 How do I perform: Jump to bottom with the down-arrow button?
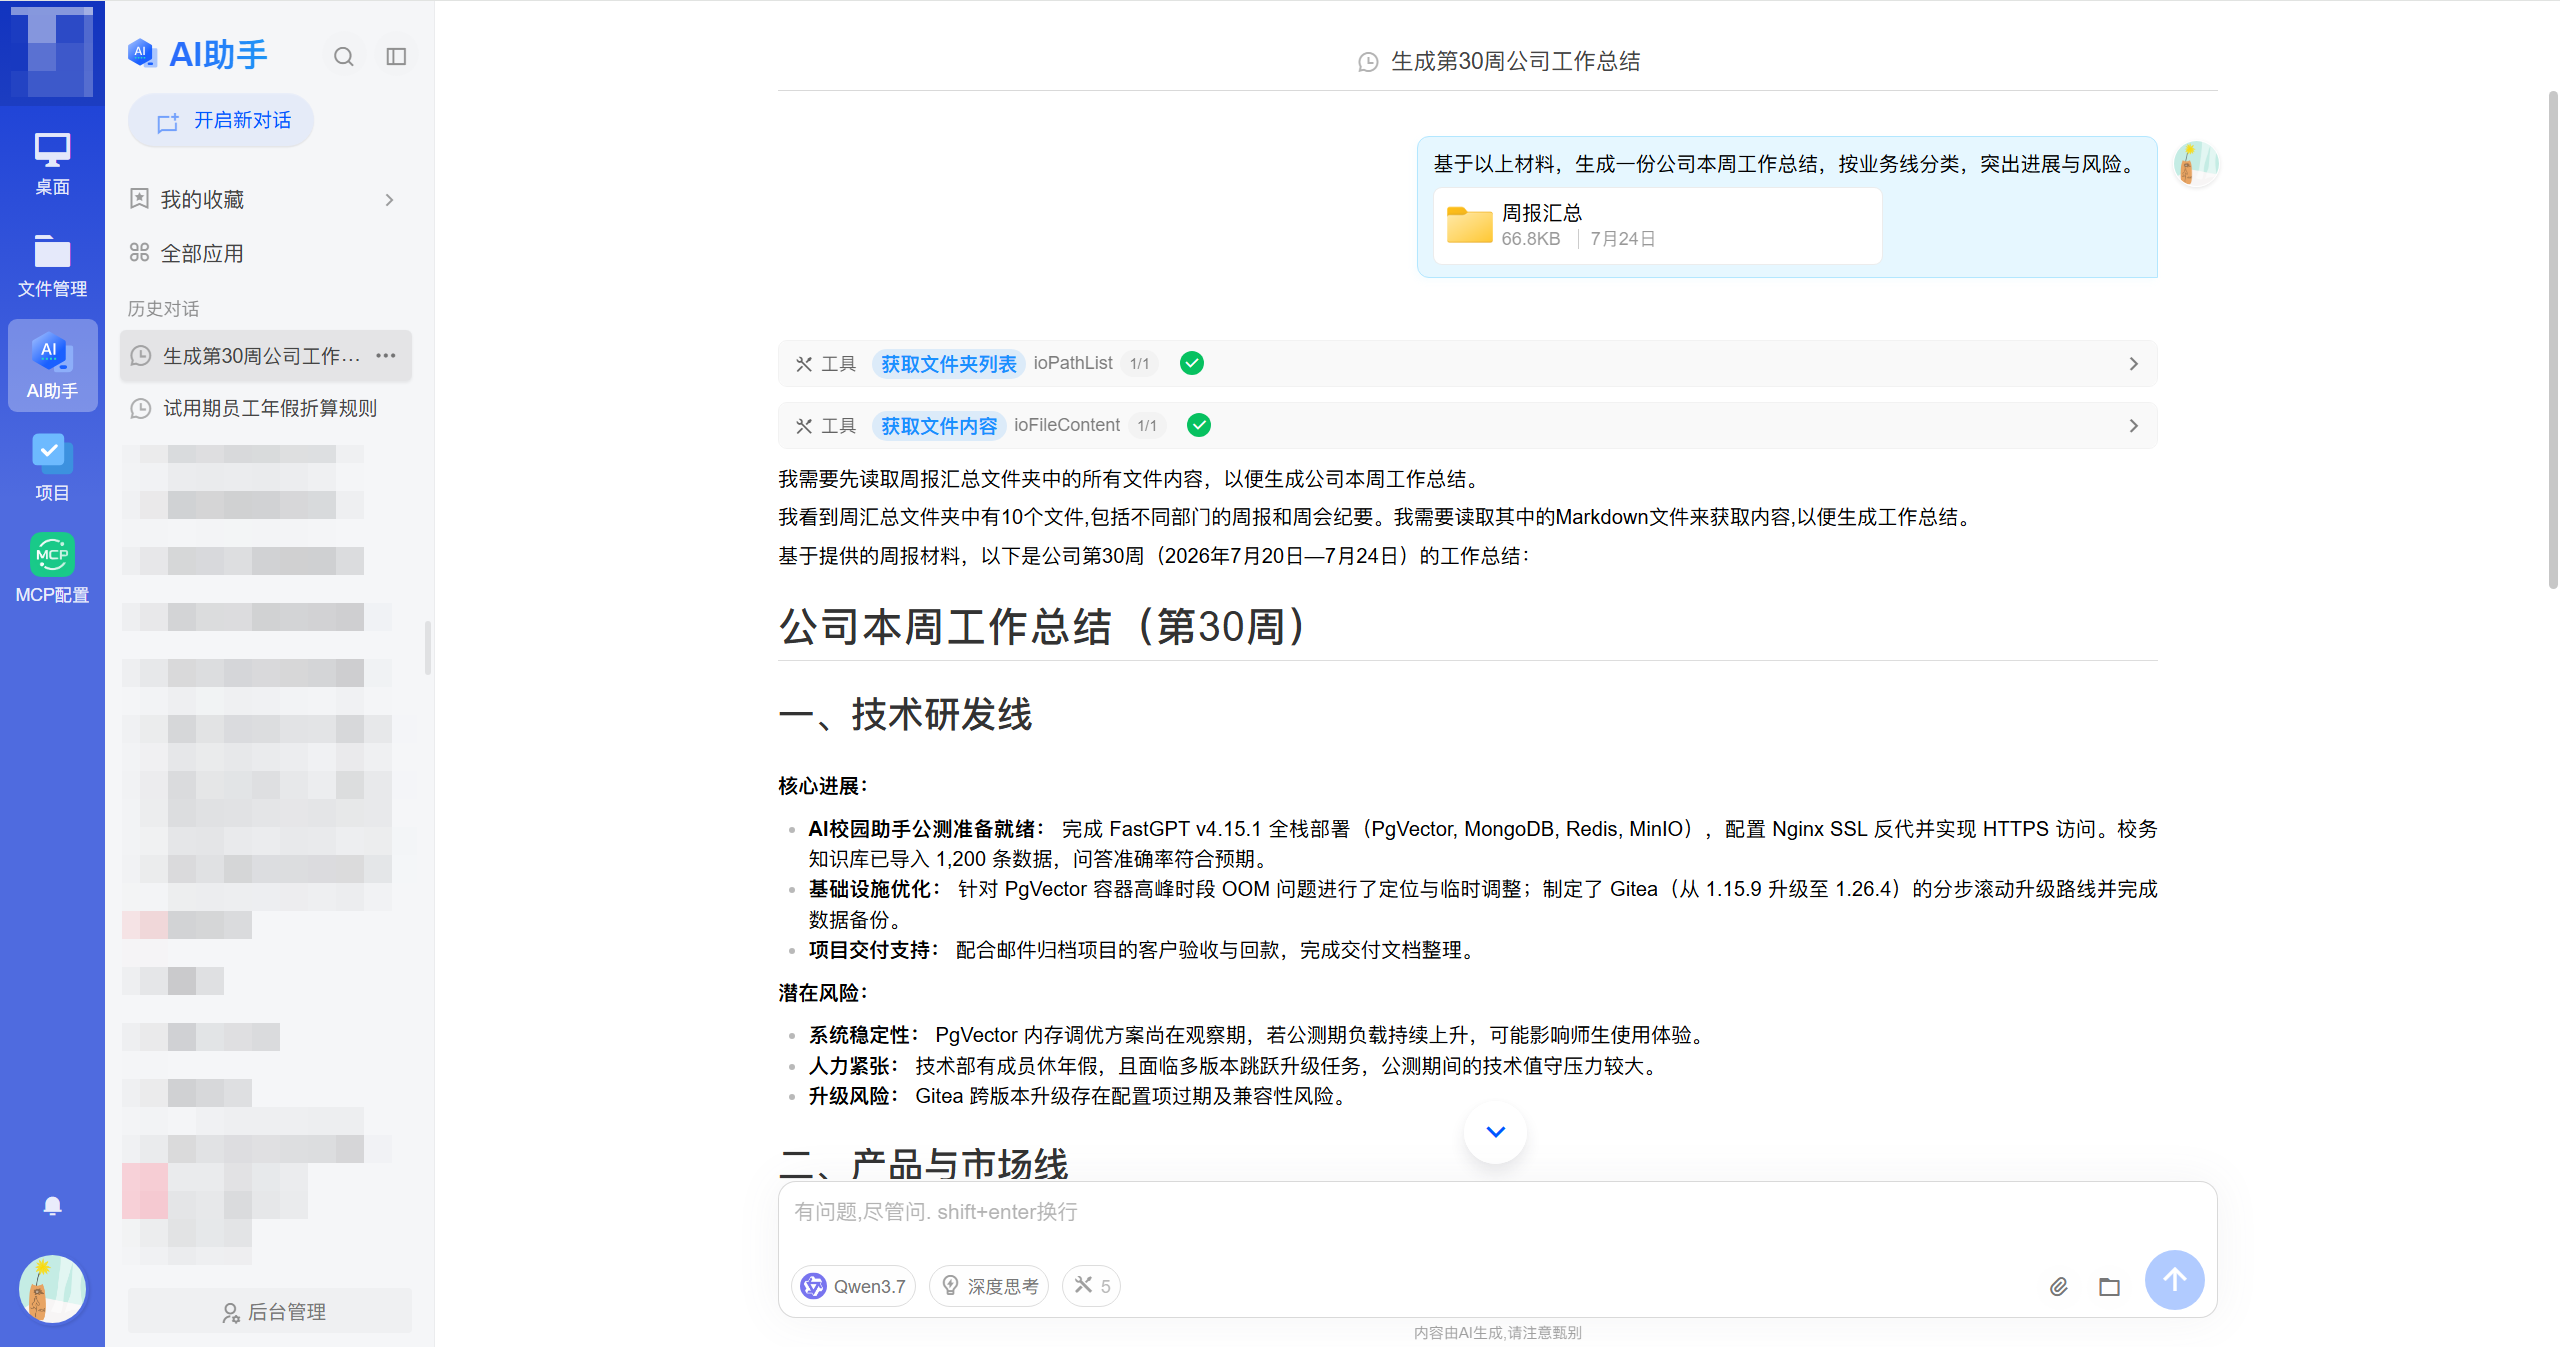[x=1495, y=1132]
